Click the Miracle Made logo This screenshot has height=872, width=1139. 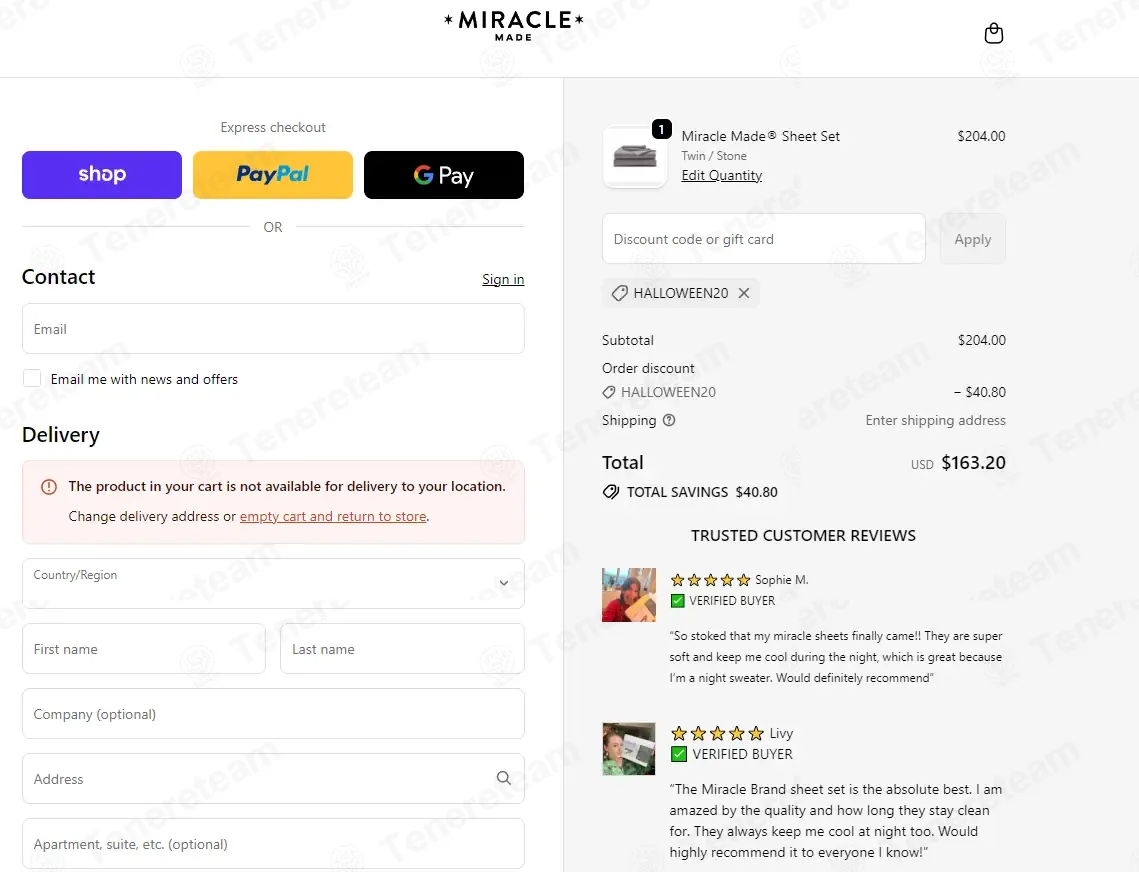coord(514,26)
